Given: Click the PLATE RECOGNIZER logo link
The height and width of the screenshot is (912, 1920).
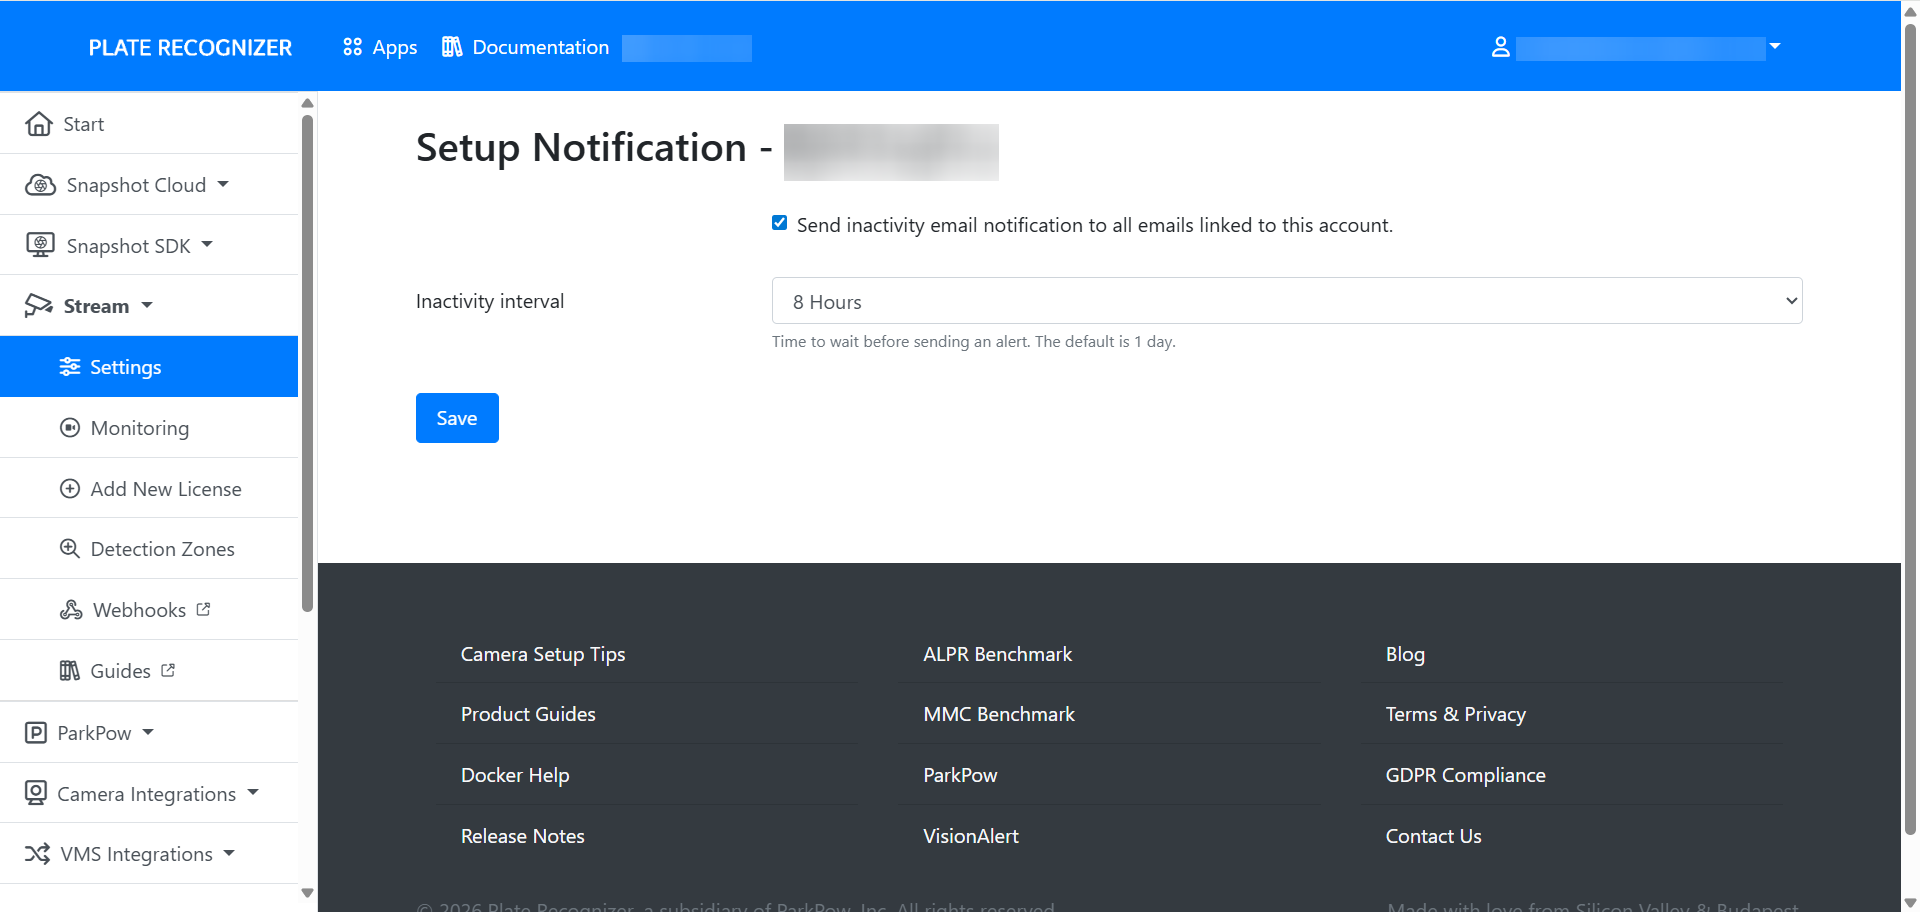Looking at the screenshot, I should 190,47.
